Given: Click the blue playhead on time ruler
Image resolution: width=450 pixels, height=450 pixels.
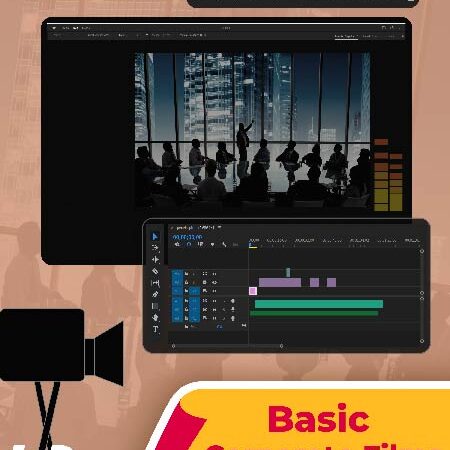Looking at the screenshot, I should (250, 245).
